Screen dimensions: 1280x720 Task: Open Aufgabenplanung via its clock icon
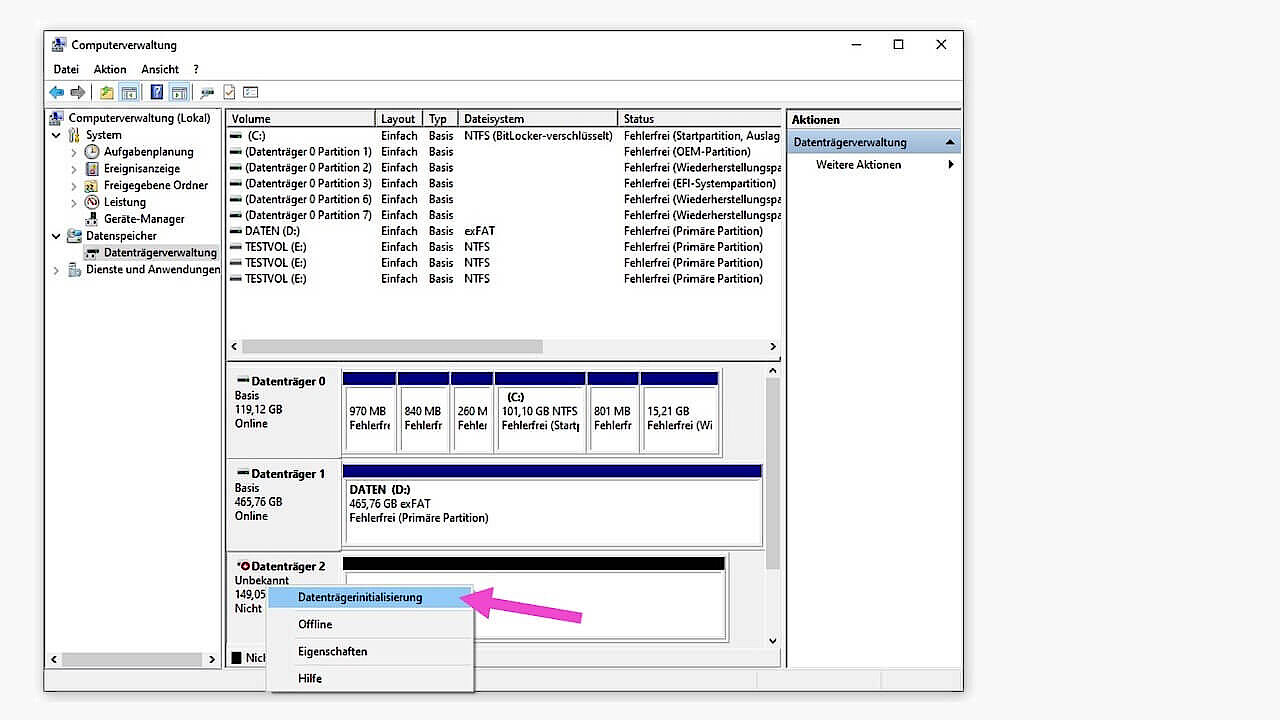coord(91,151)
